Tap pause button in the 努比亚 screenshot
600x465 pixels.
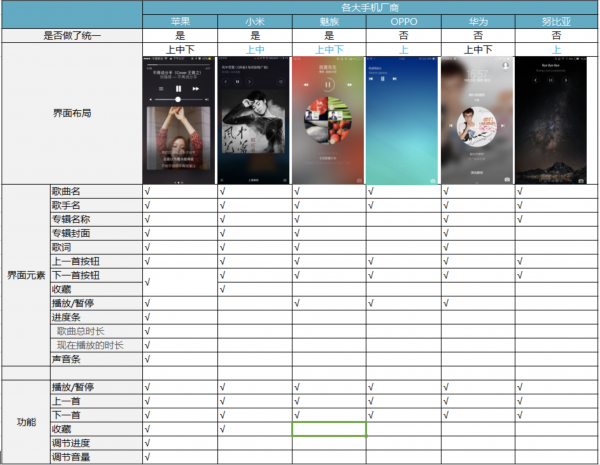tap(550, 80)
